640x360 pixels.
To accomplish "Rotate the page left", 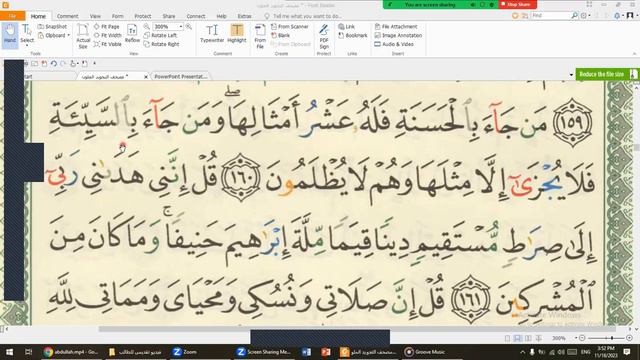I will 160,36.
